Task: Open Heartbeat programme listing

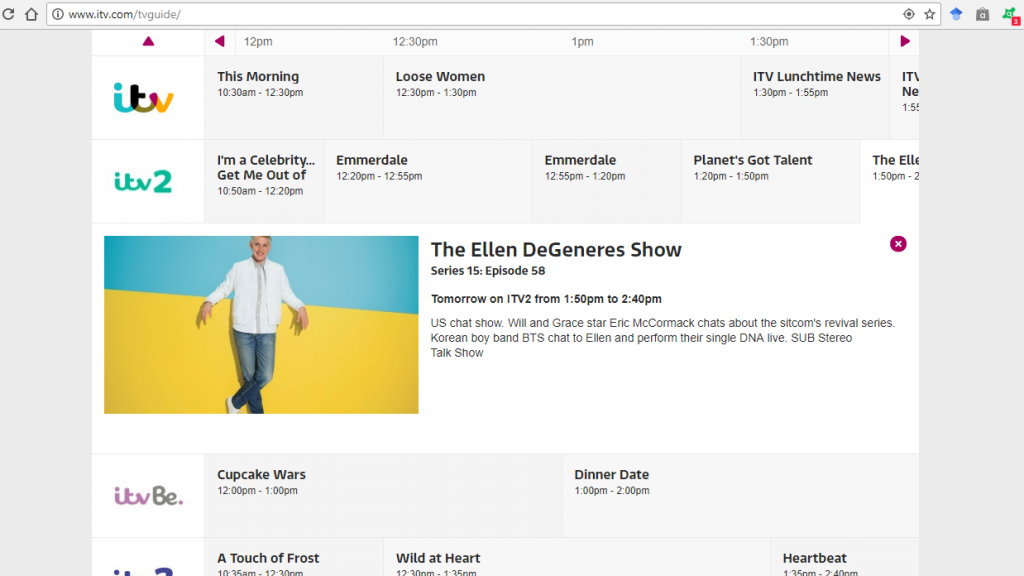Action: 845,557
